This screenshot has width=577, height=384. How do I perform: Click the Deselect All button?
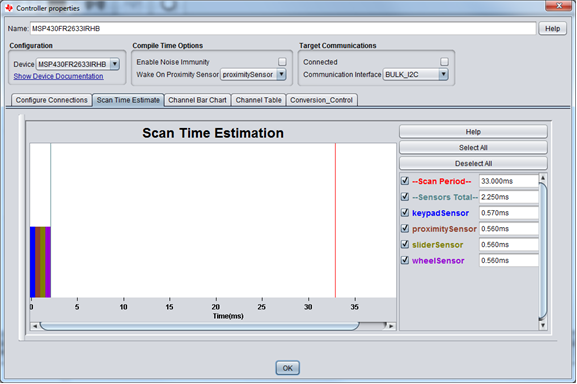[x=473, y=163]
